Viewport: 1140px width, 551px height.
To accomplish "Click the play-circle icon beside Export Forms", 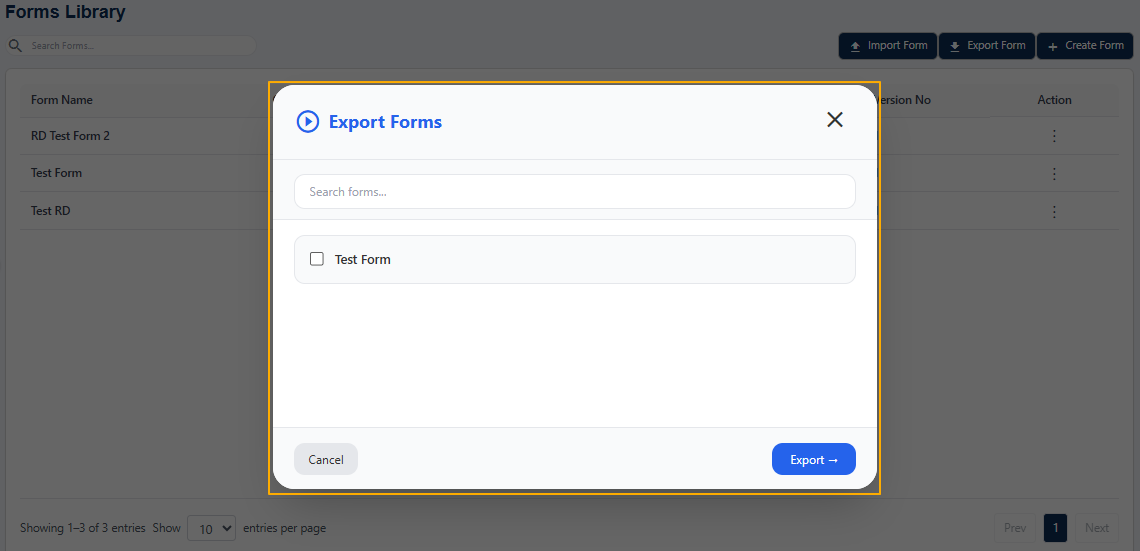I will pos(308,121).
